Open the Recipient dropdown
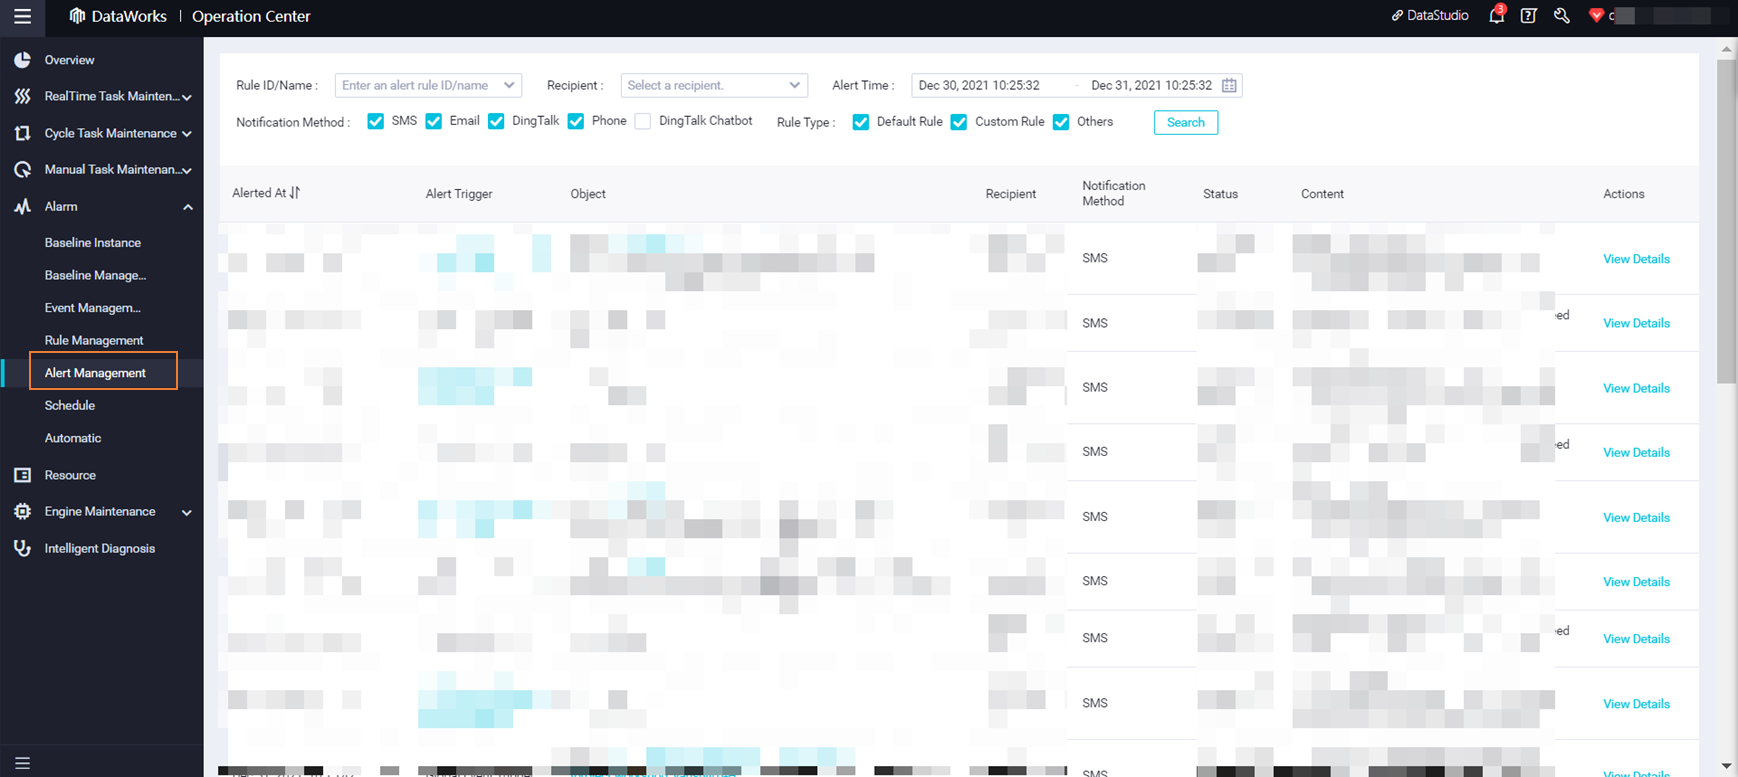Viewport: 1738px width, 777px height. 714,85
